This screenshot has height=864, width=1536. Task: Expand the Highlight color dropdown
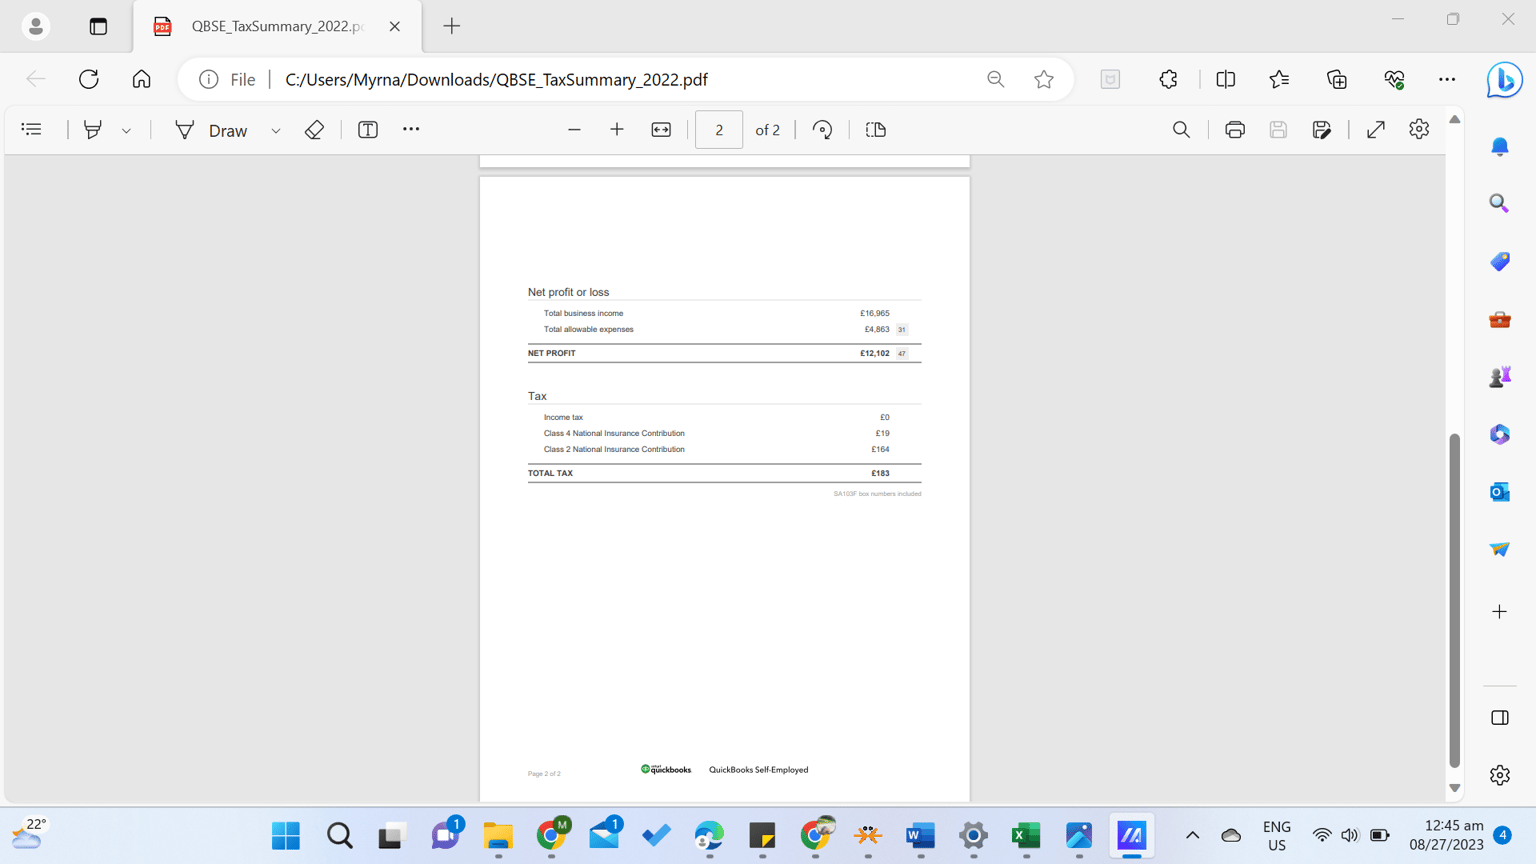127,131
